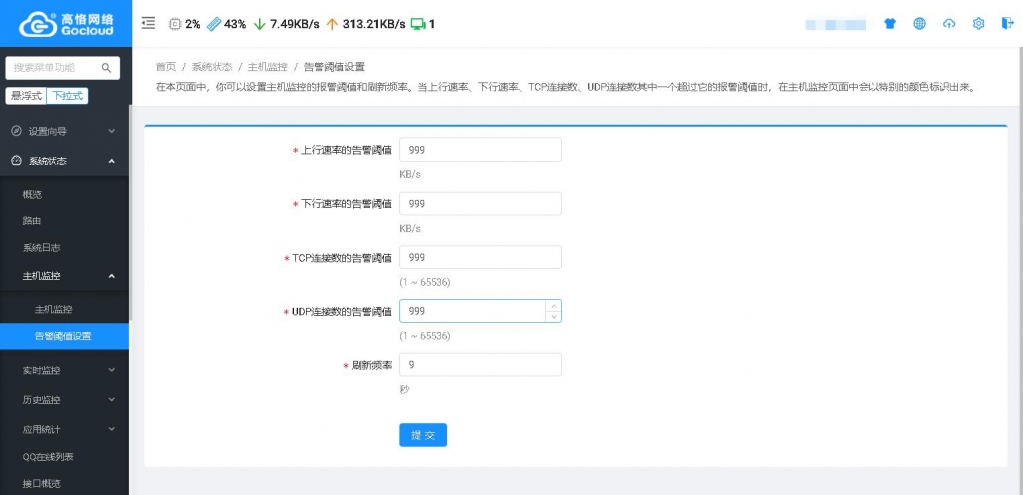Switch menu mode to 悬浮式
Viewport: 1023px width, 495px height.
tap(26, 96)
